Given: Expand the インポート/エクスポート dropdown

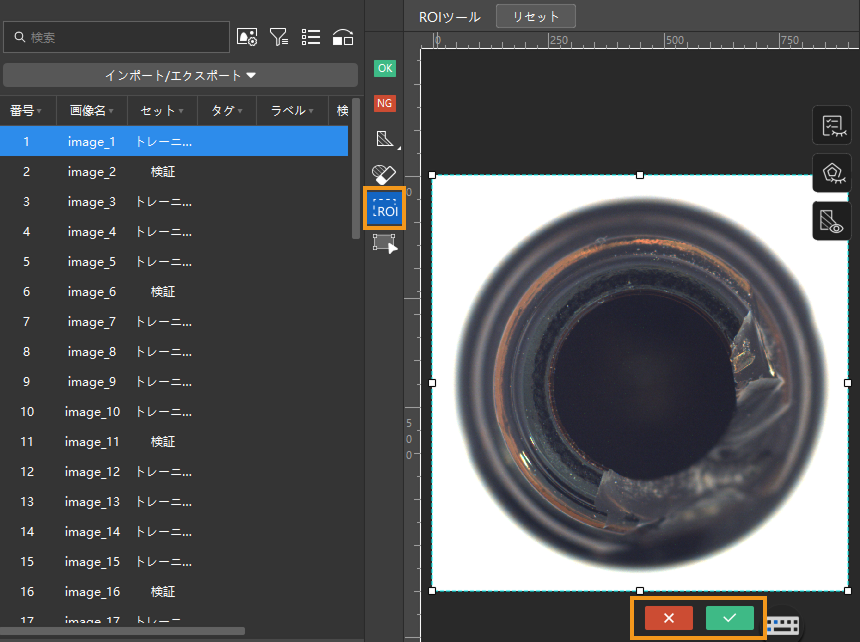Looking at the screenshot, I should pyautogui.click(x=180, y=75).
